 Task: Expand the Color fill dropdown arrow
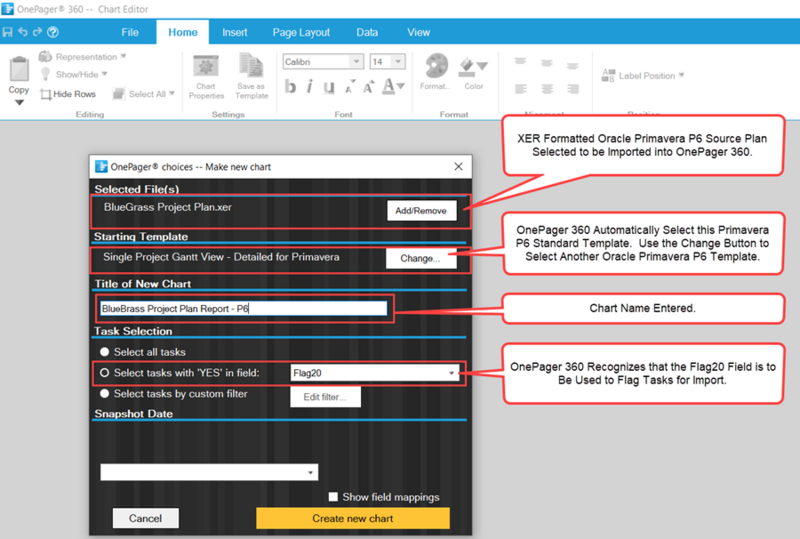pos(482,66)
